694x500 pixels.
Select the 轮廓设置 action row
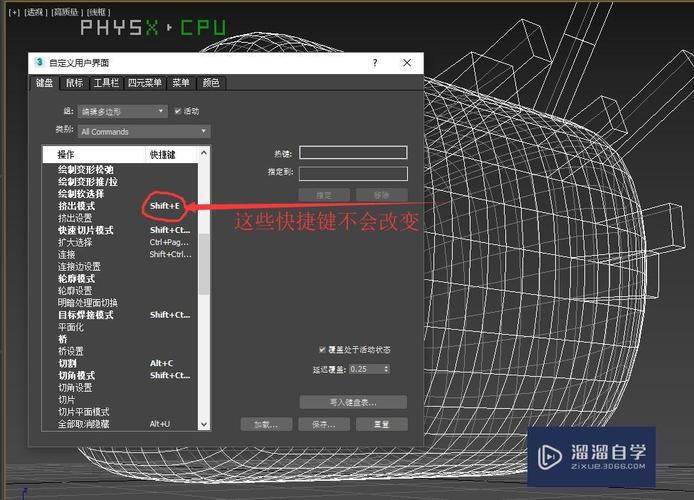coord(120,291)
